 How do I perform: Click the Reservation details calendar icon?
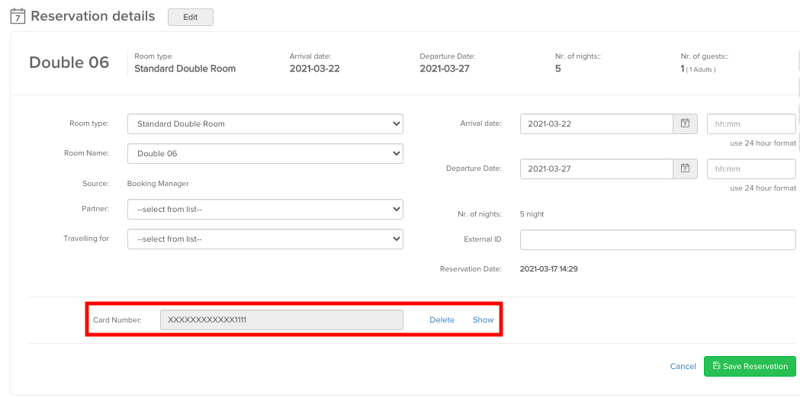coord(17,17)
